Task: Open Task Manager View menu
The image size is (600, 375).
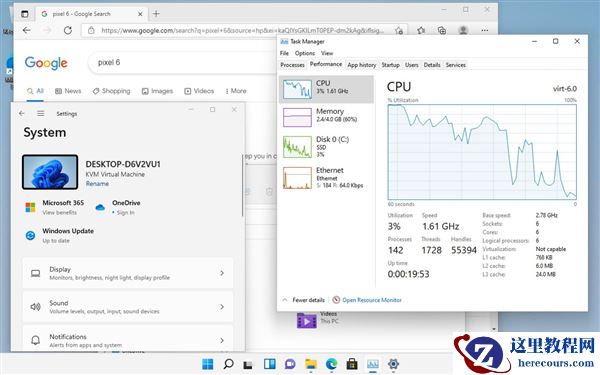Action: 327,53
